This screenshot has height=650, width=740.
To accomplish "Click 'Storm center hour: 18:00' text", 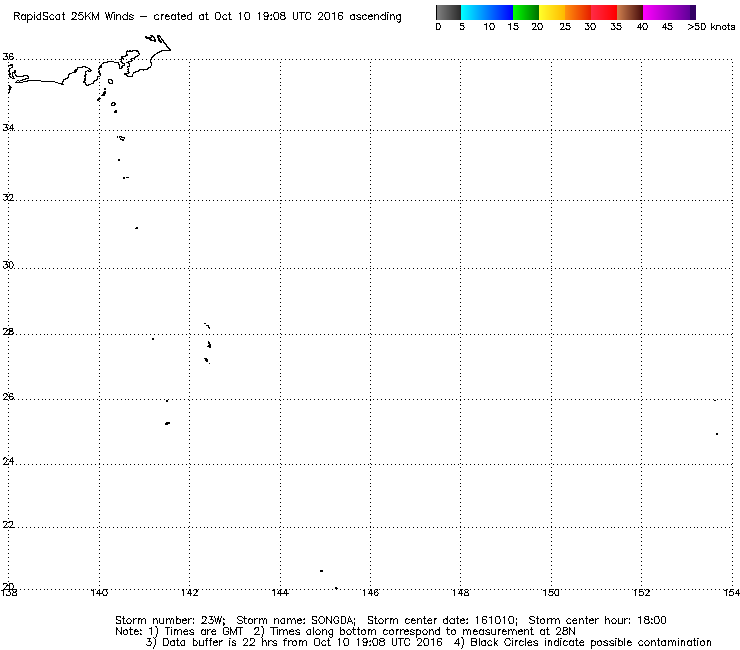I will tap(597, 620).
